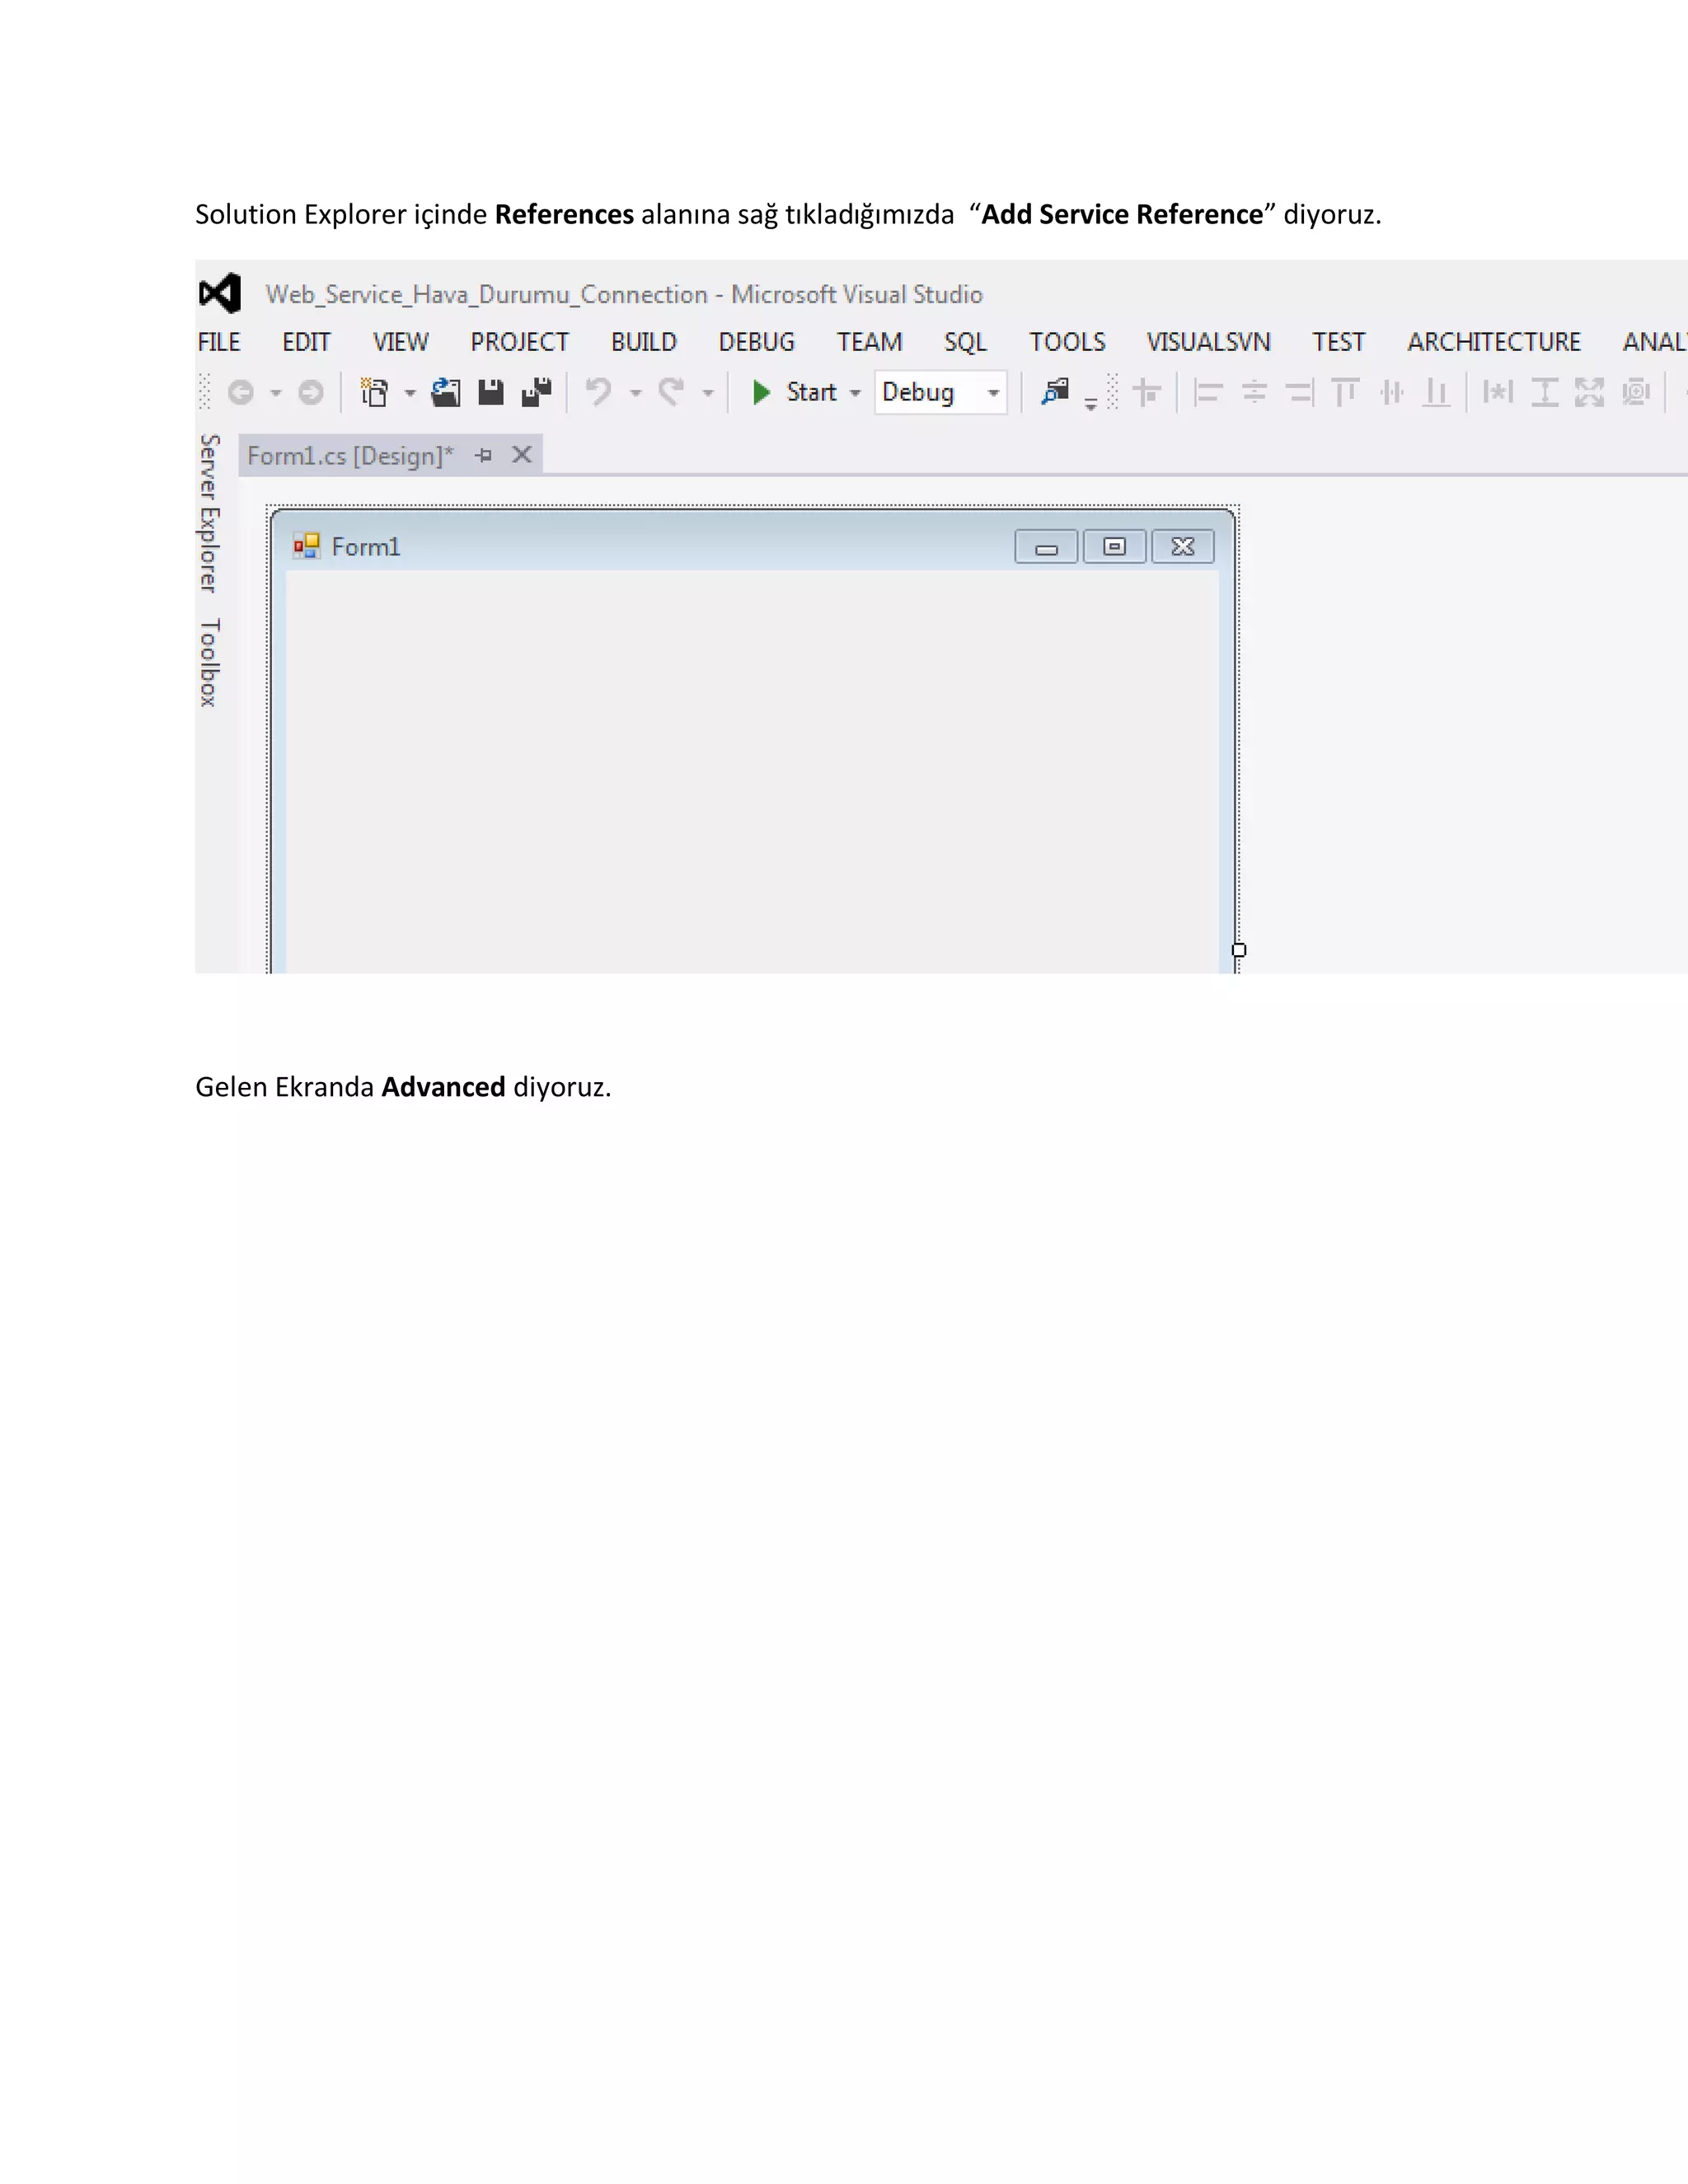This screenshot has width=1688, height=2184.
Task: Click the Align to Grid icon
Action: click(1147, 392)
